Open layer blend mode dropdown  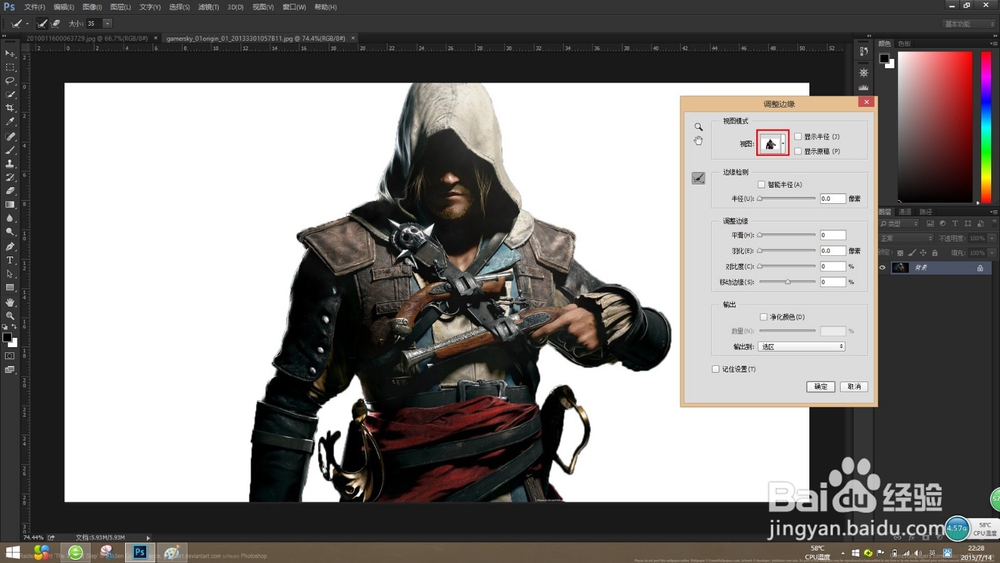pyautogui.click(x=906, y=238)
